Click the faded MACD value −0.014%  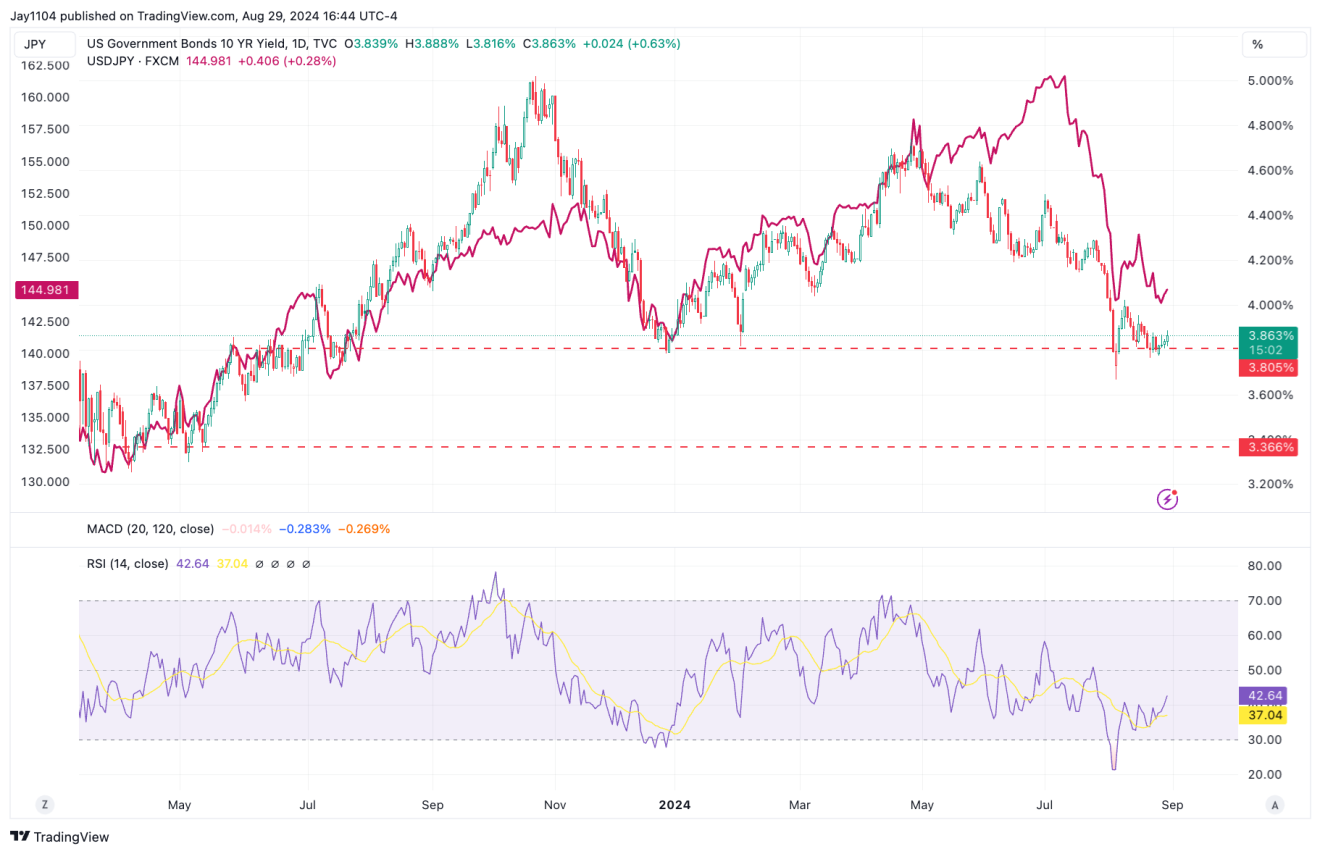(246, 529)
